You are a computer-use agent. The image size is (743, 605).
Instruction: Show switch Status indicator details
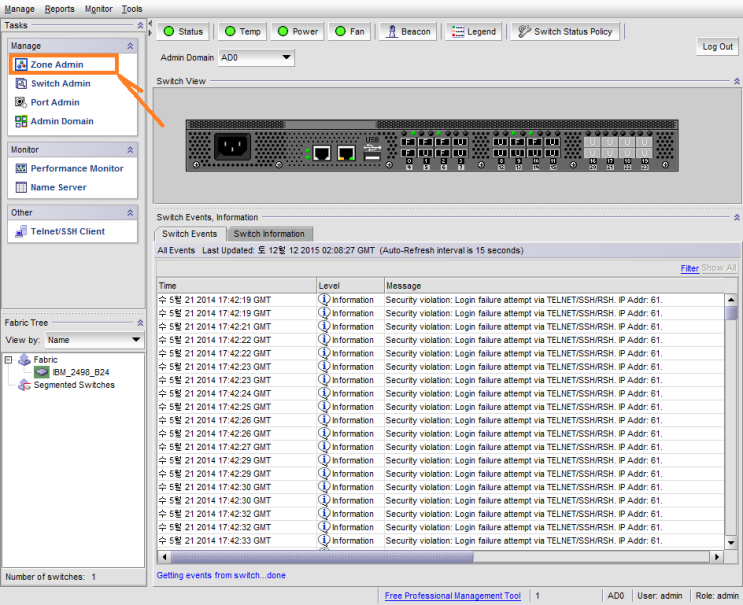[183, 32]
